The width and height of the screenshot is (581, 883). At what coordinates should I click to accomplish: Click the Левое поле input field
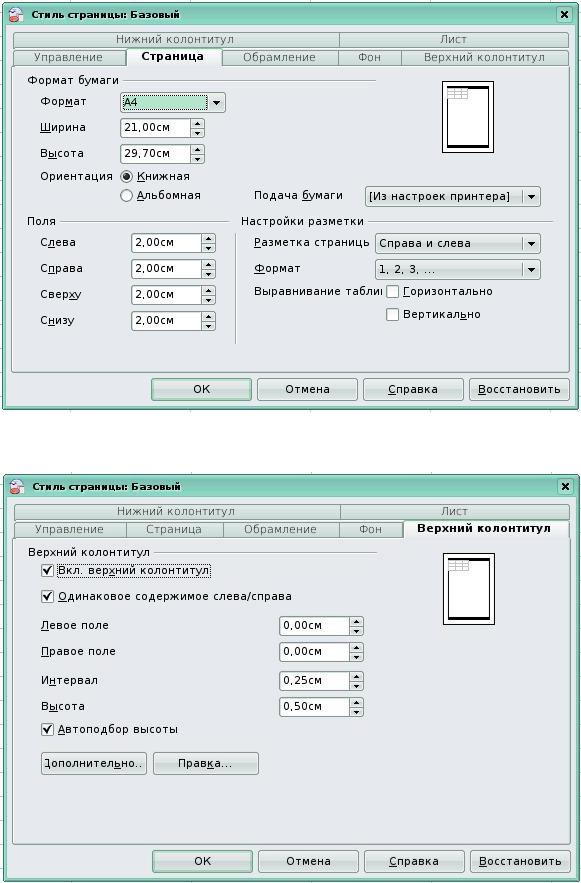point(314,626)
